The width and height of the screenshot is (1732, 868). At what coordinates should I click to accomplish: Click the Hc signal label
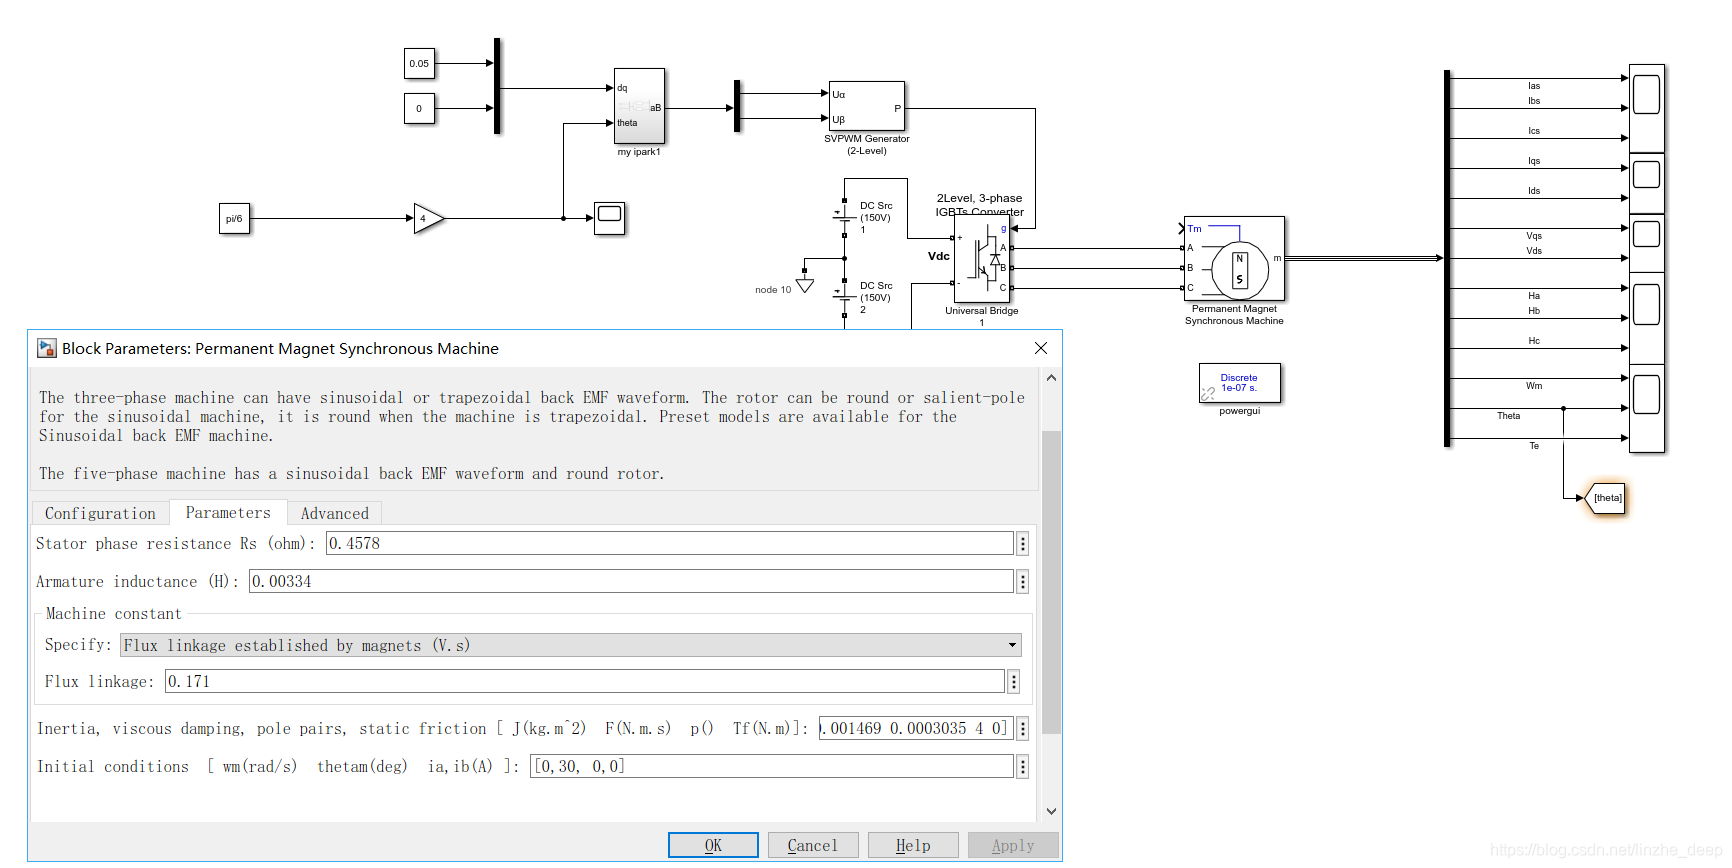[1534, 341]
